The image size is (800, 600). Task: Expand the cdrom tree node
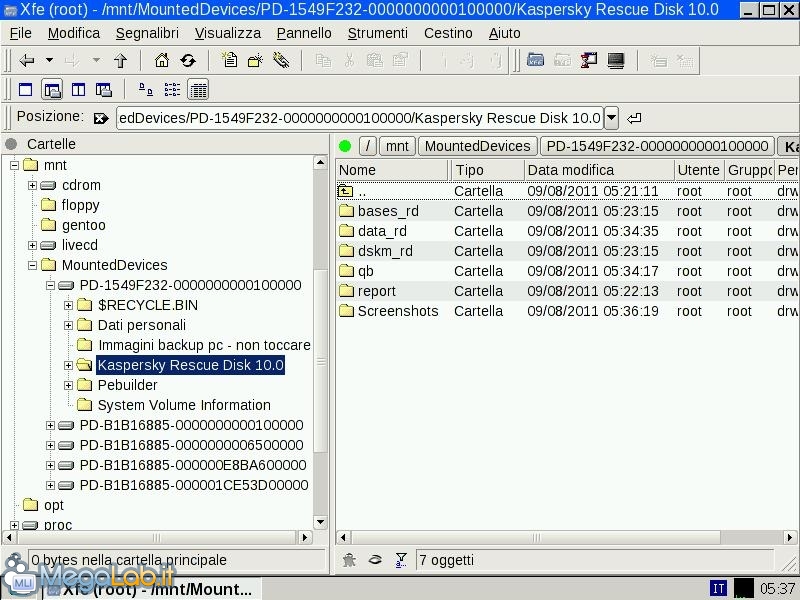(x=33, y=185)
